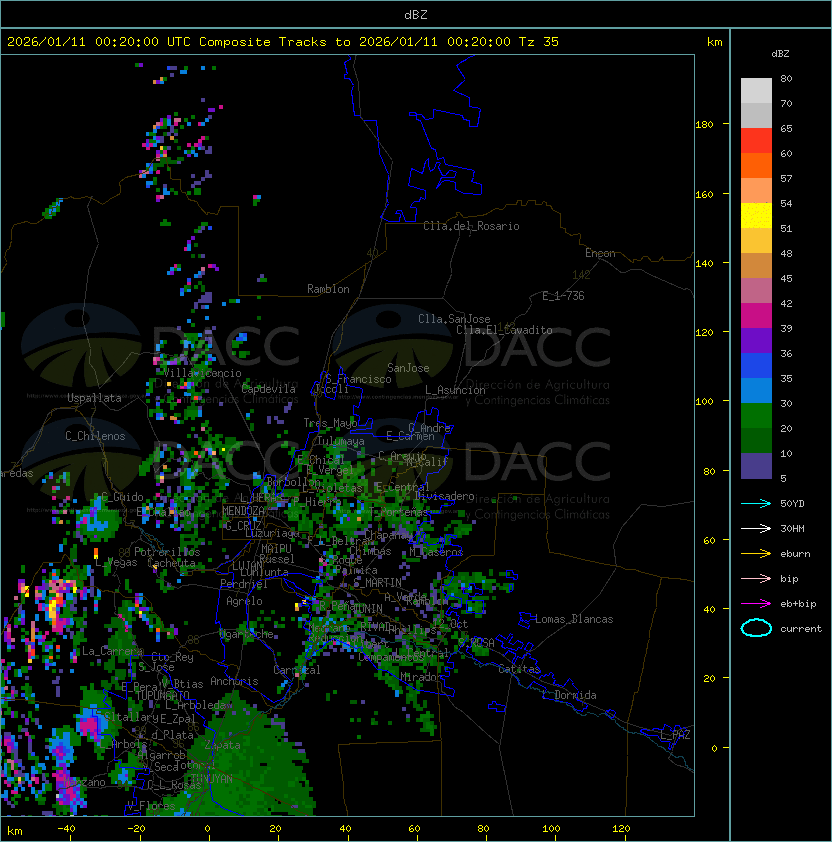
Task: Select the S_MARTIN label
Action: [378, 583]
